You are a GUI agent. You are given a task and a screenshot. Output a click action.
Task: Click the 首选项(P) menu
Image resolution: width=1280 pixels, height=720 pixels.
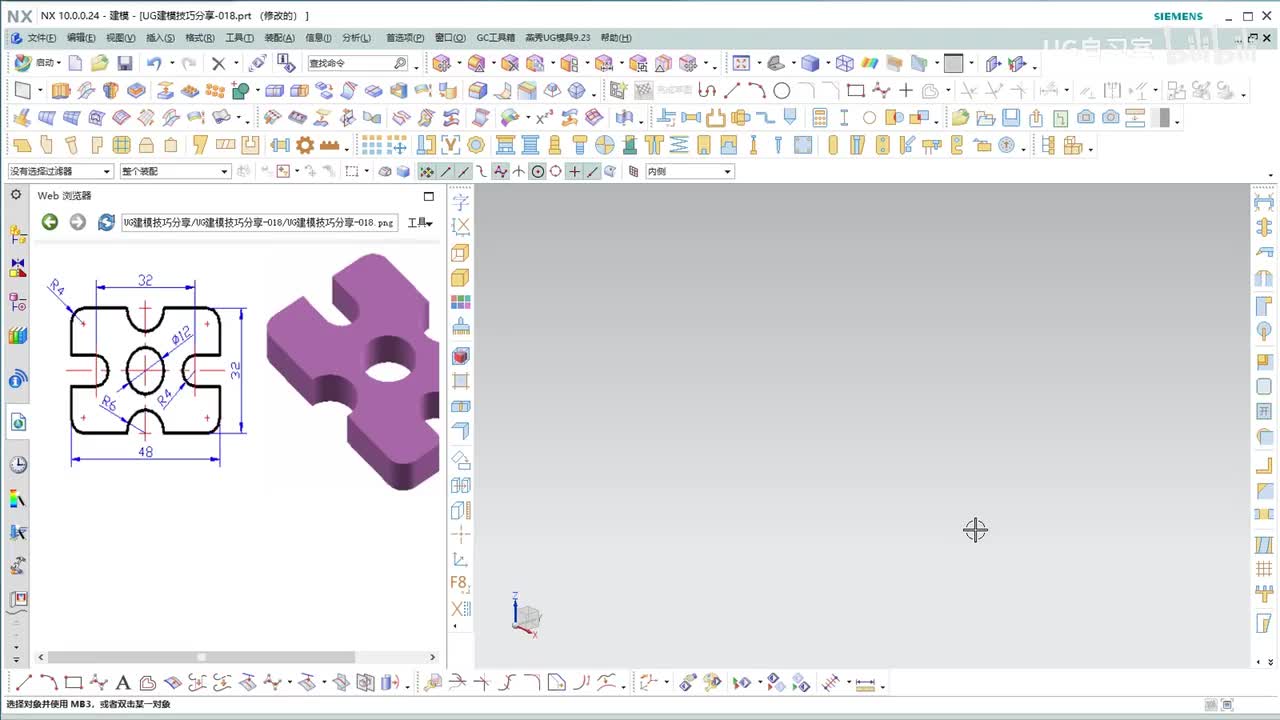pos(404,38)
